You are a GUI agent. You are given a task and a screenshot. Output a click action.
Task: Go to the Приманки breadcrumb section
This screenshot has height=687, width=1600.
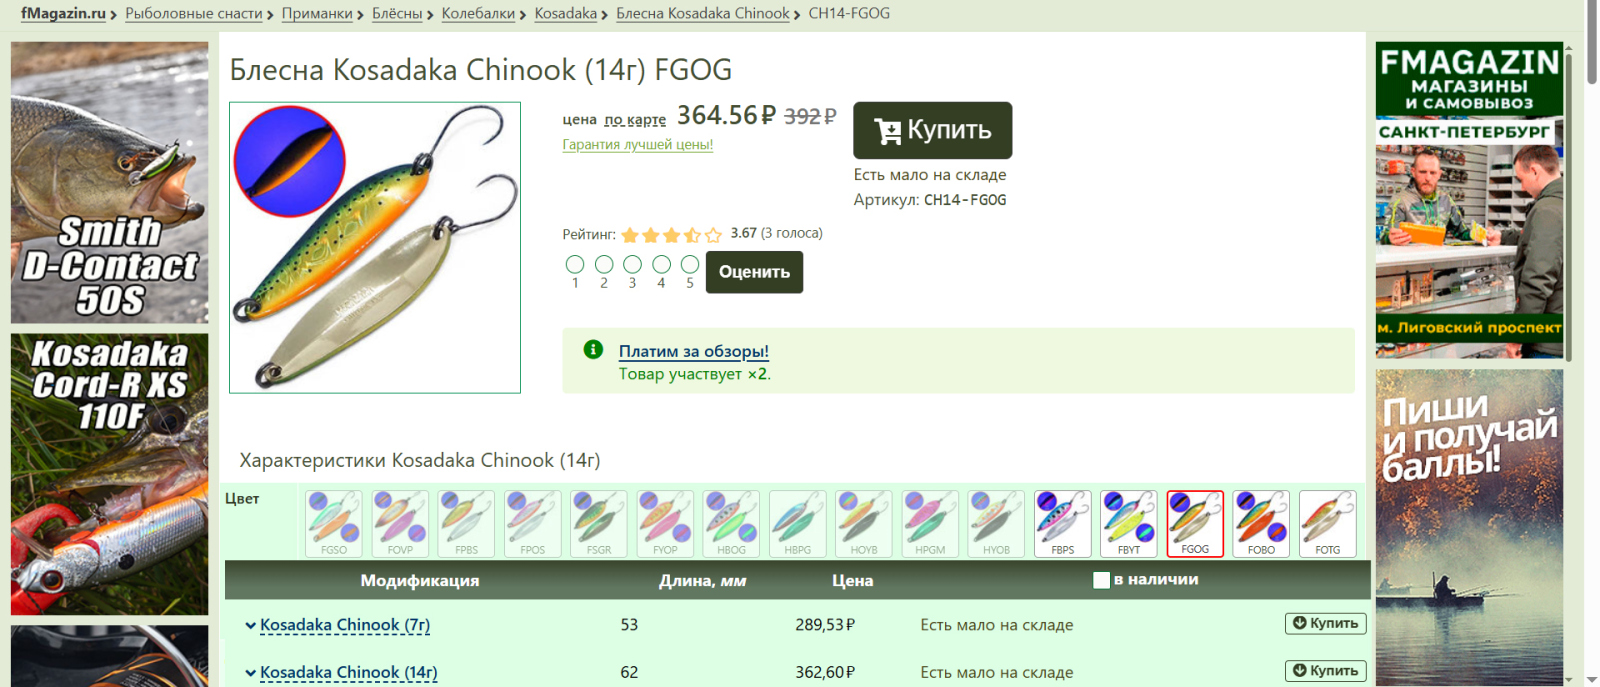(317, 13)
